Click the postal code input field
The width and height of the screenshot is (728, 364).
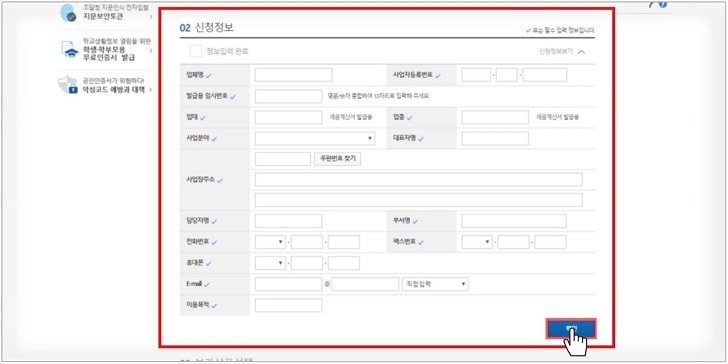point(283,159)
